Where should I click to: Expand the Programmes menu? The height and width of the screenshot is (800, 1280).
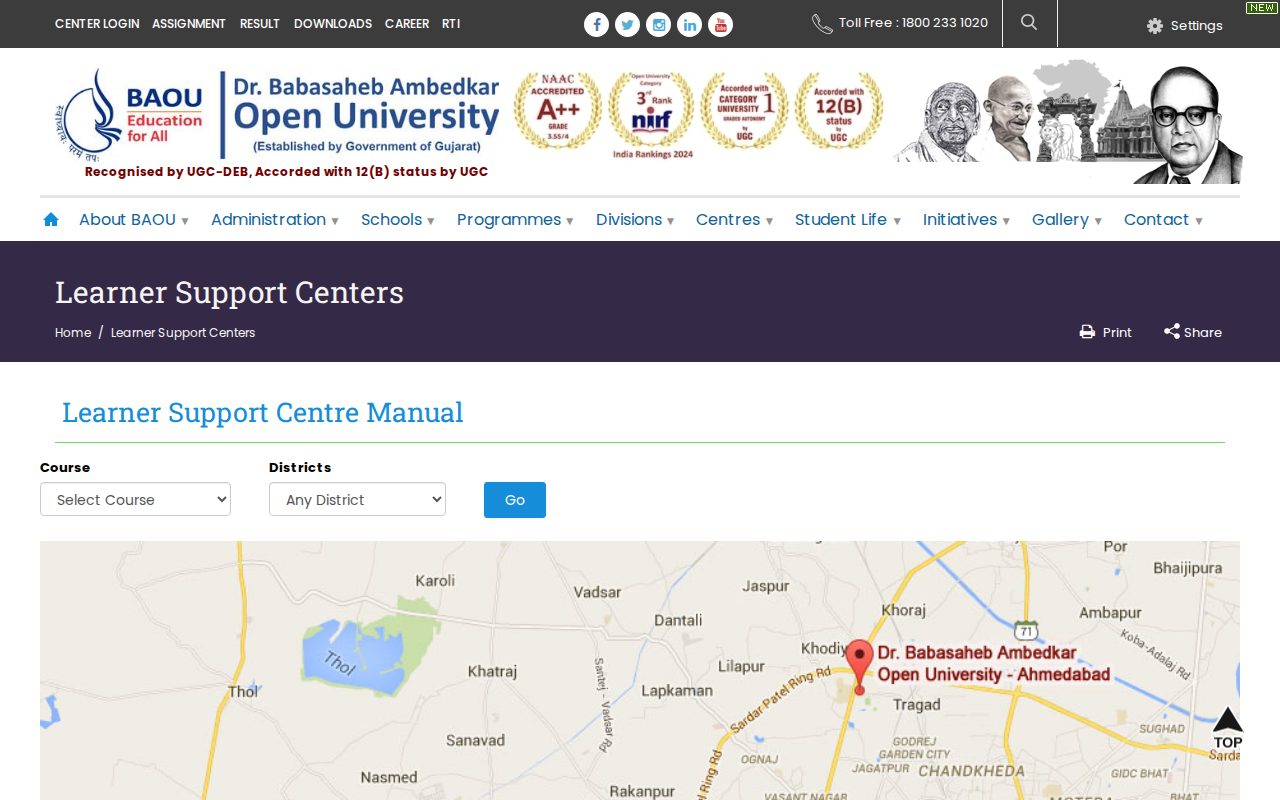coord(515,220)
